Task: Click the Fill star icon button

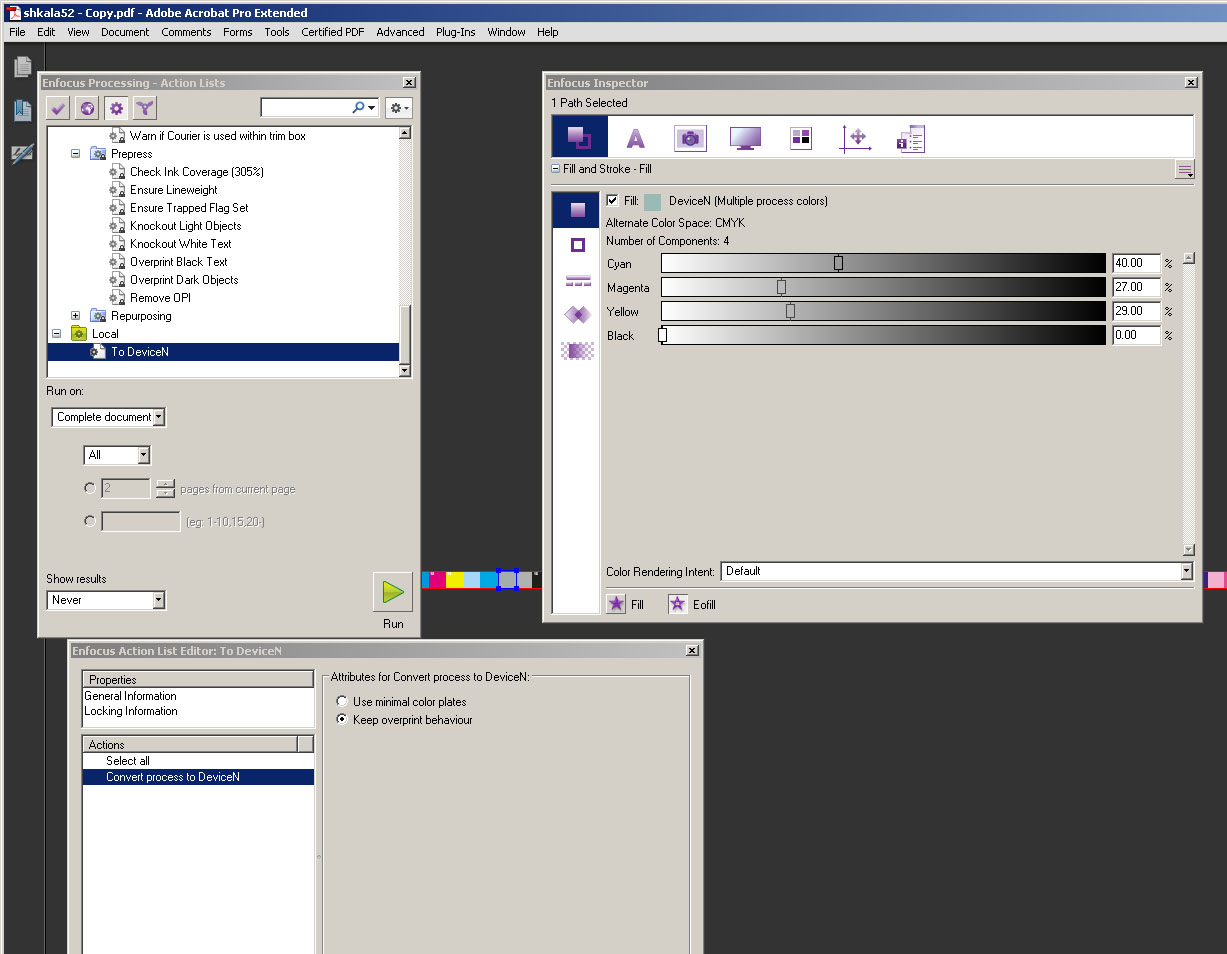Action: click(x=616, y=604)
